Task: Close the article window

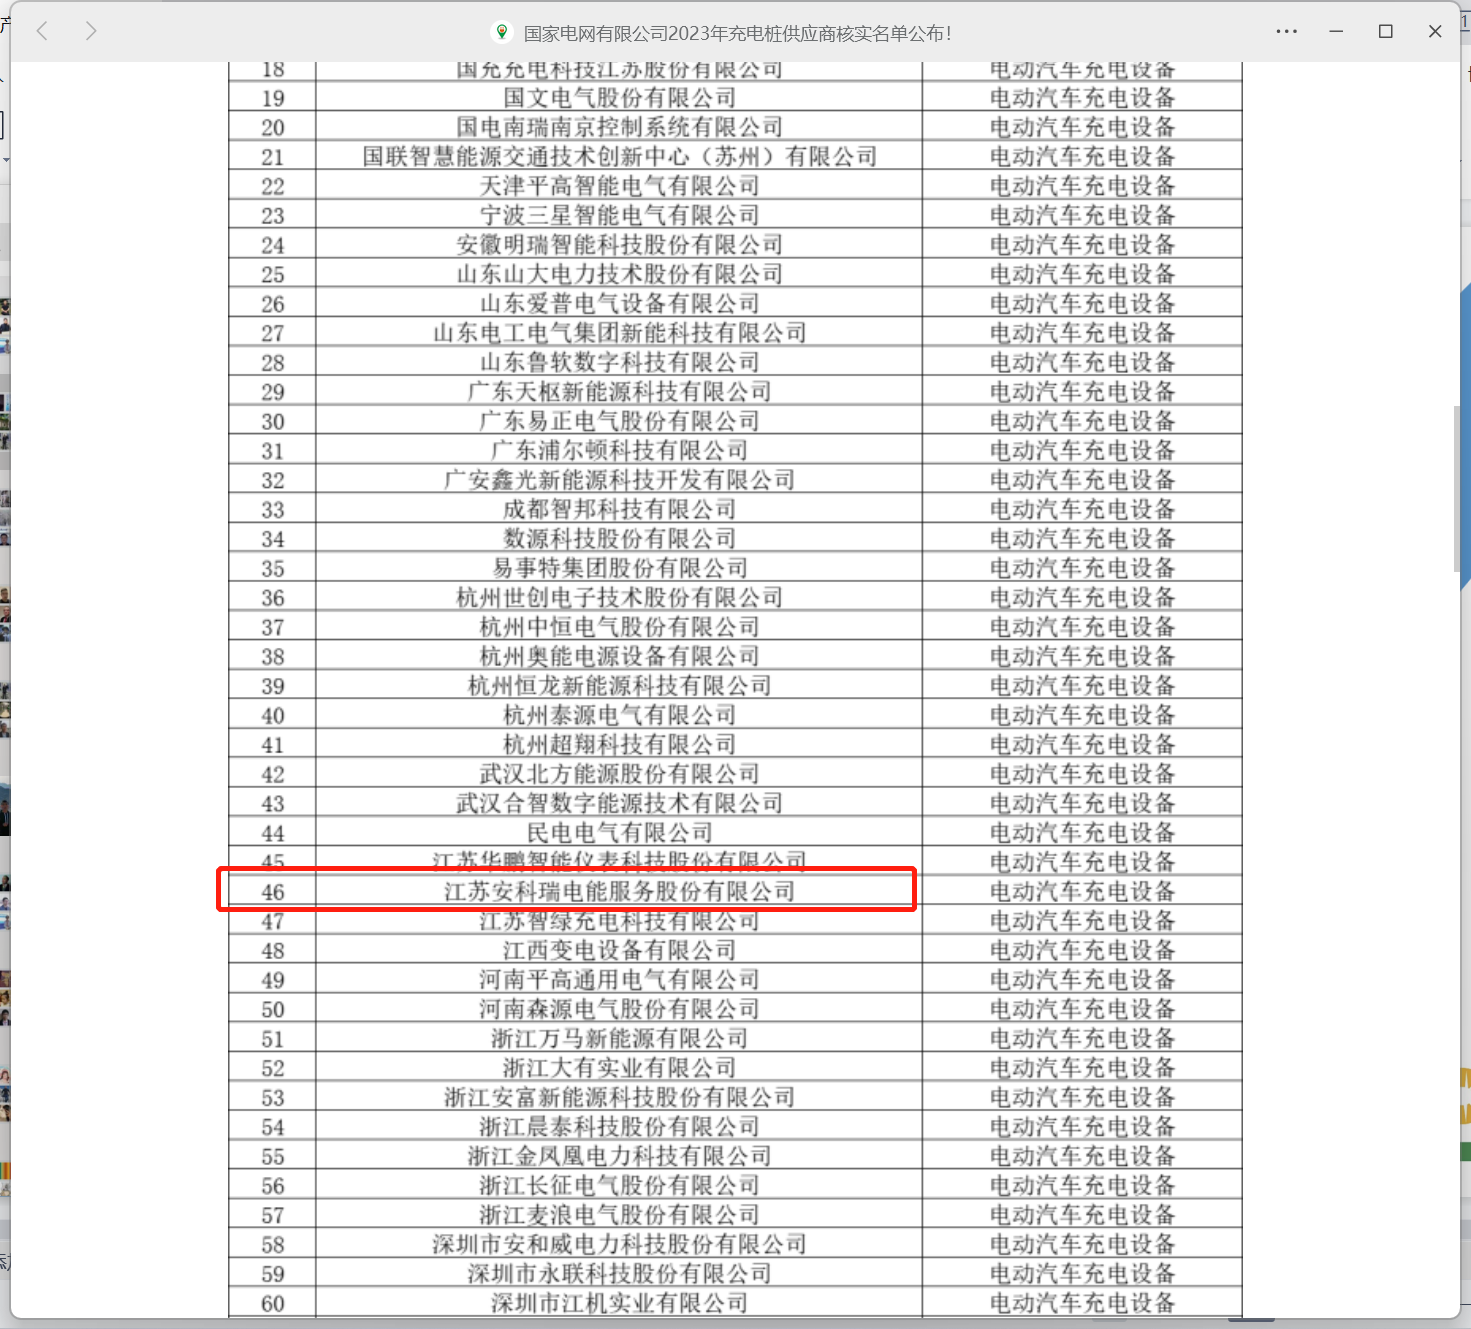Action: click(x=1435, y=31)
